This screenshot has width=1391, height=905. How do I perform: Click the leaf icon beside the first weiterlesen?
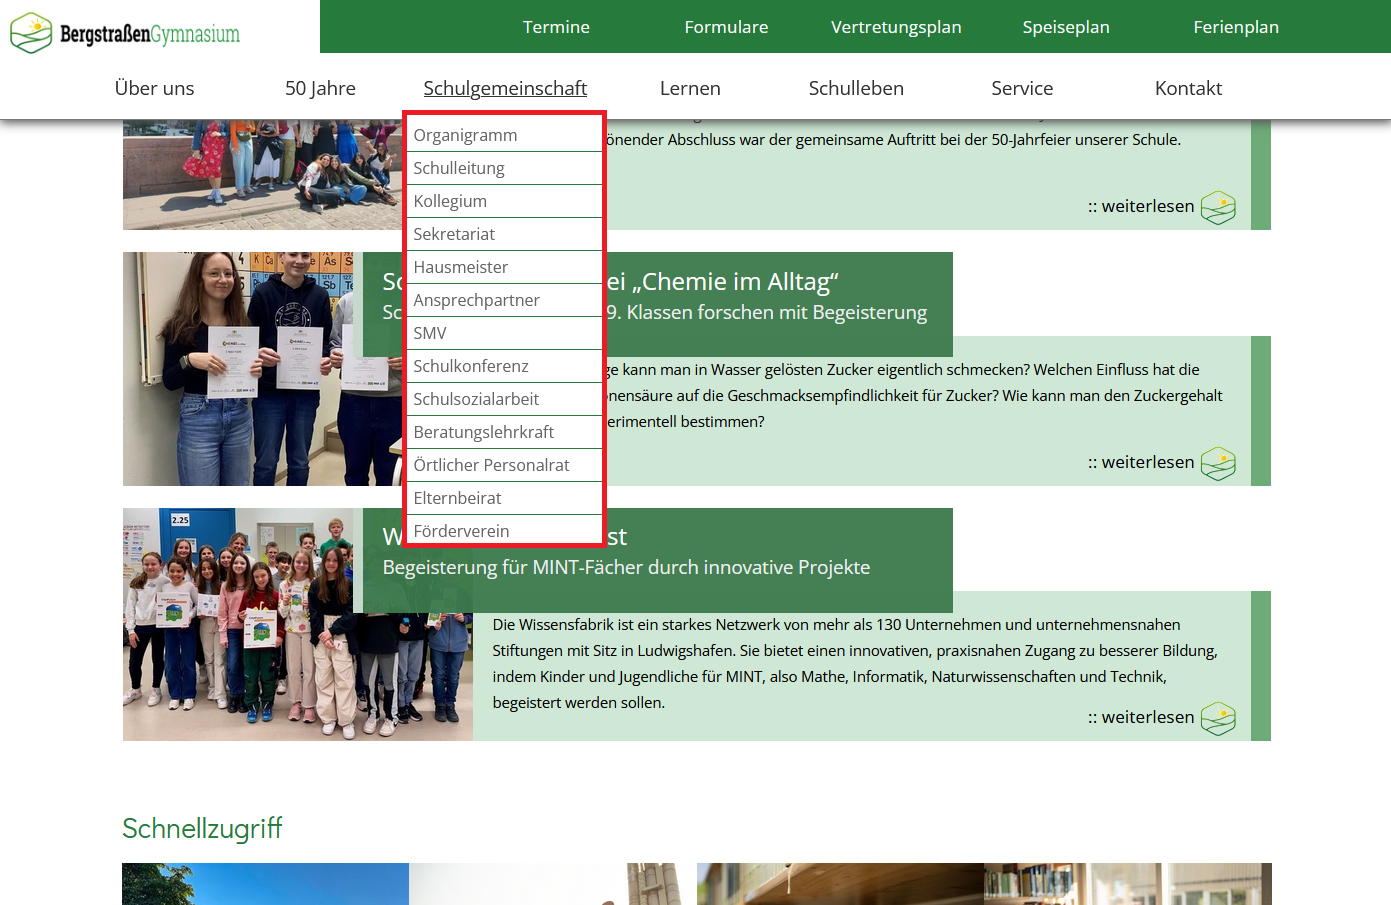click(1217, 207)
